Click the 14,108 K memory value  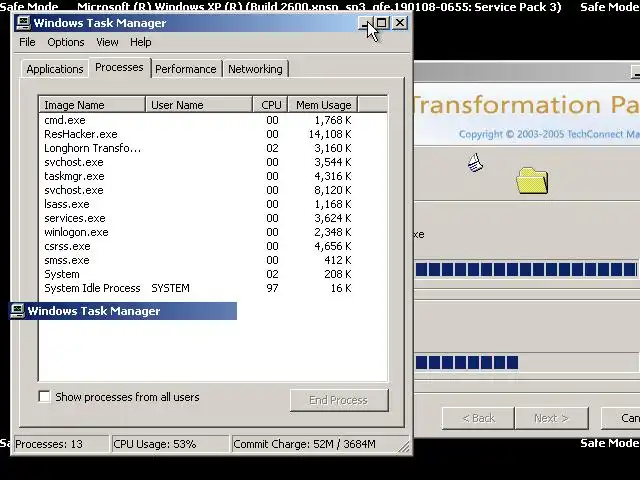330,134
